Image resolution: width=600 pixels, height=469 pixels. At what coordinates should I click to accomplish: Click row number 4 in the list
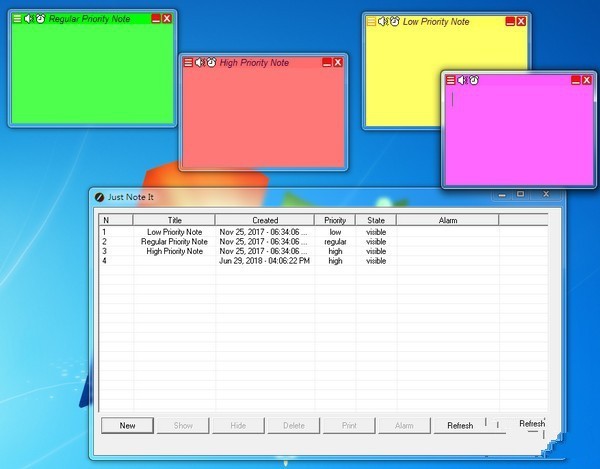[104, 261]
